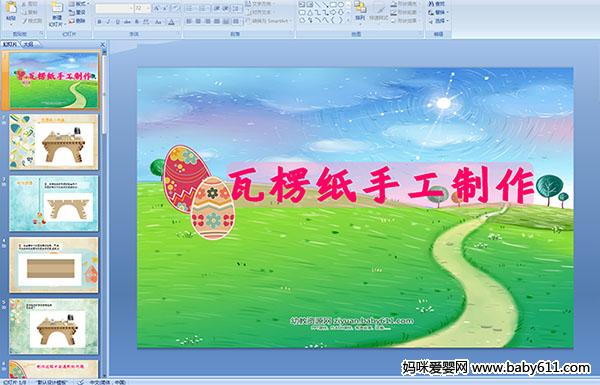
Task: Click the font color A icon
Action: click(x=171, y=22)
